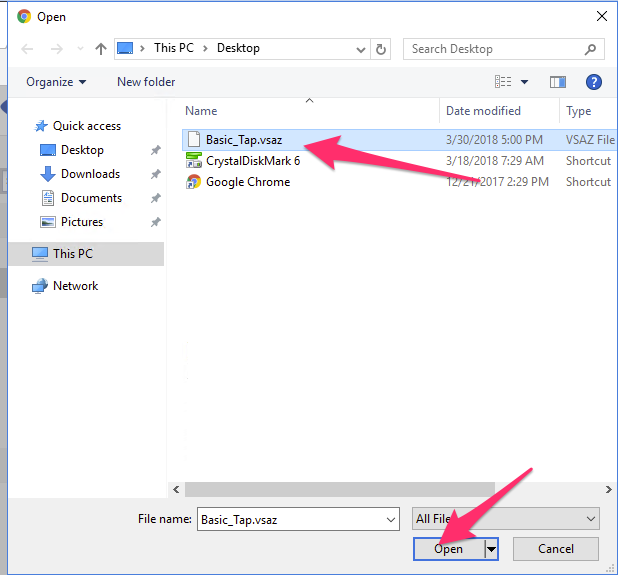Click the Open button
Screen dimensions: 618x575
pyautogui.click(x=449, y=549)
